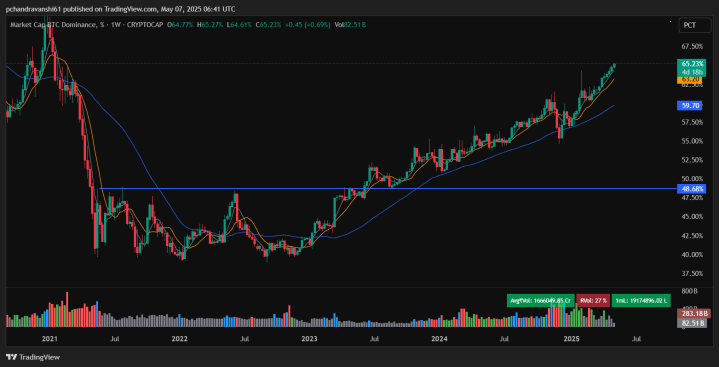Click the 47.50% price axis label
Viewport: 719px width, 367px height.
tap(692, 198)
